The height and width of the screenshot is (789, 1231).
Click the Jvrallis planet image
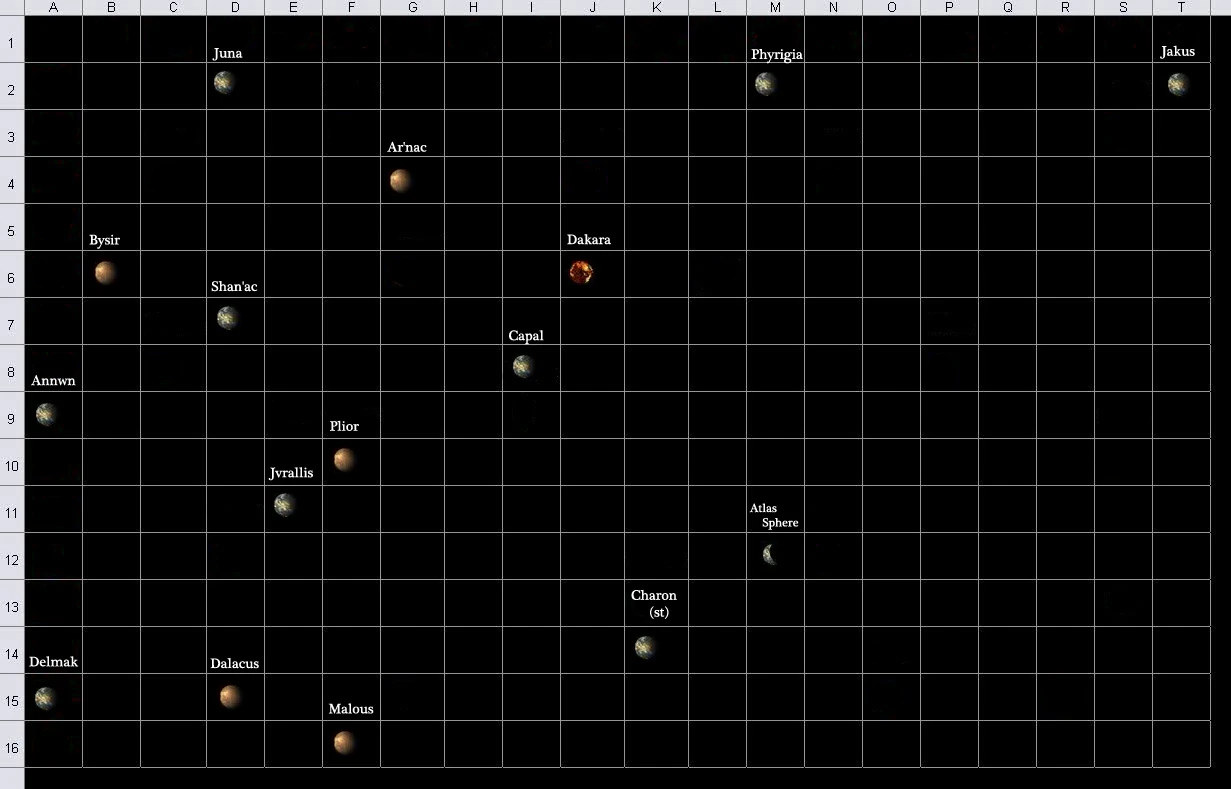pos(285,505)
